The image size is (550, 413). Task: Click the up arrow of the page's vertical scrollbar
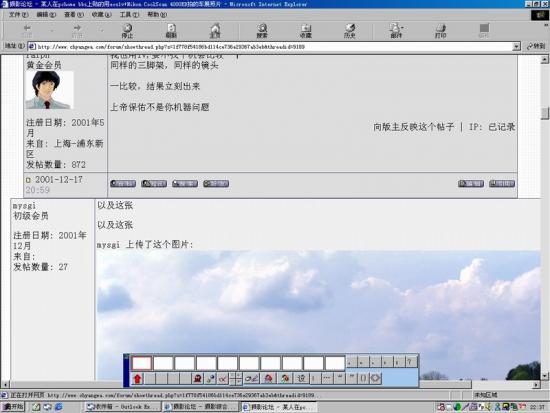coord(545,59)
